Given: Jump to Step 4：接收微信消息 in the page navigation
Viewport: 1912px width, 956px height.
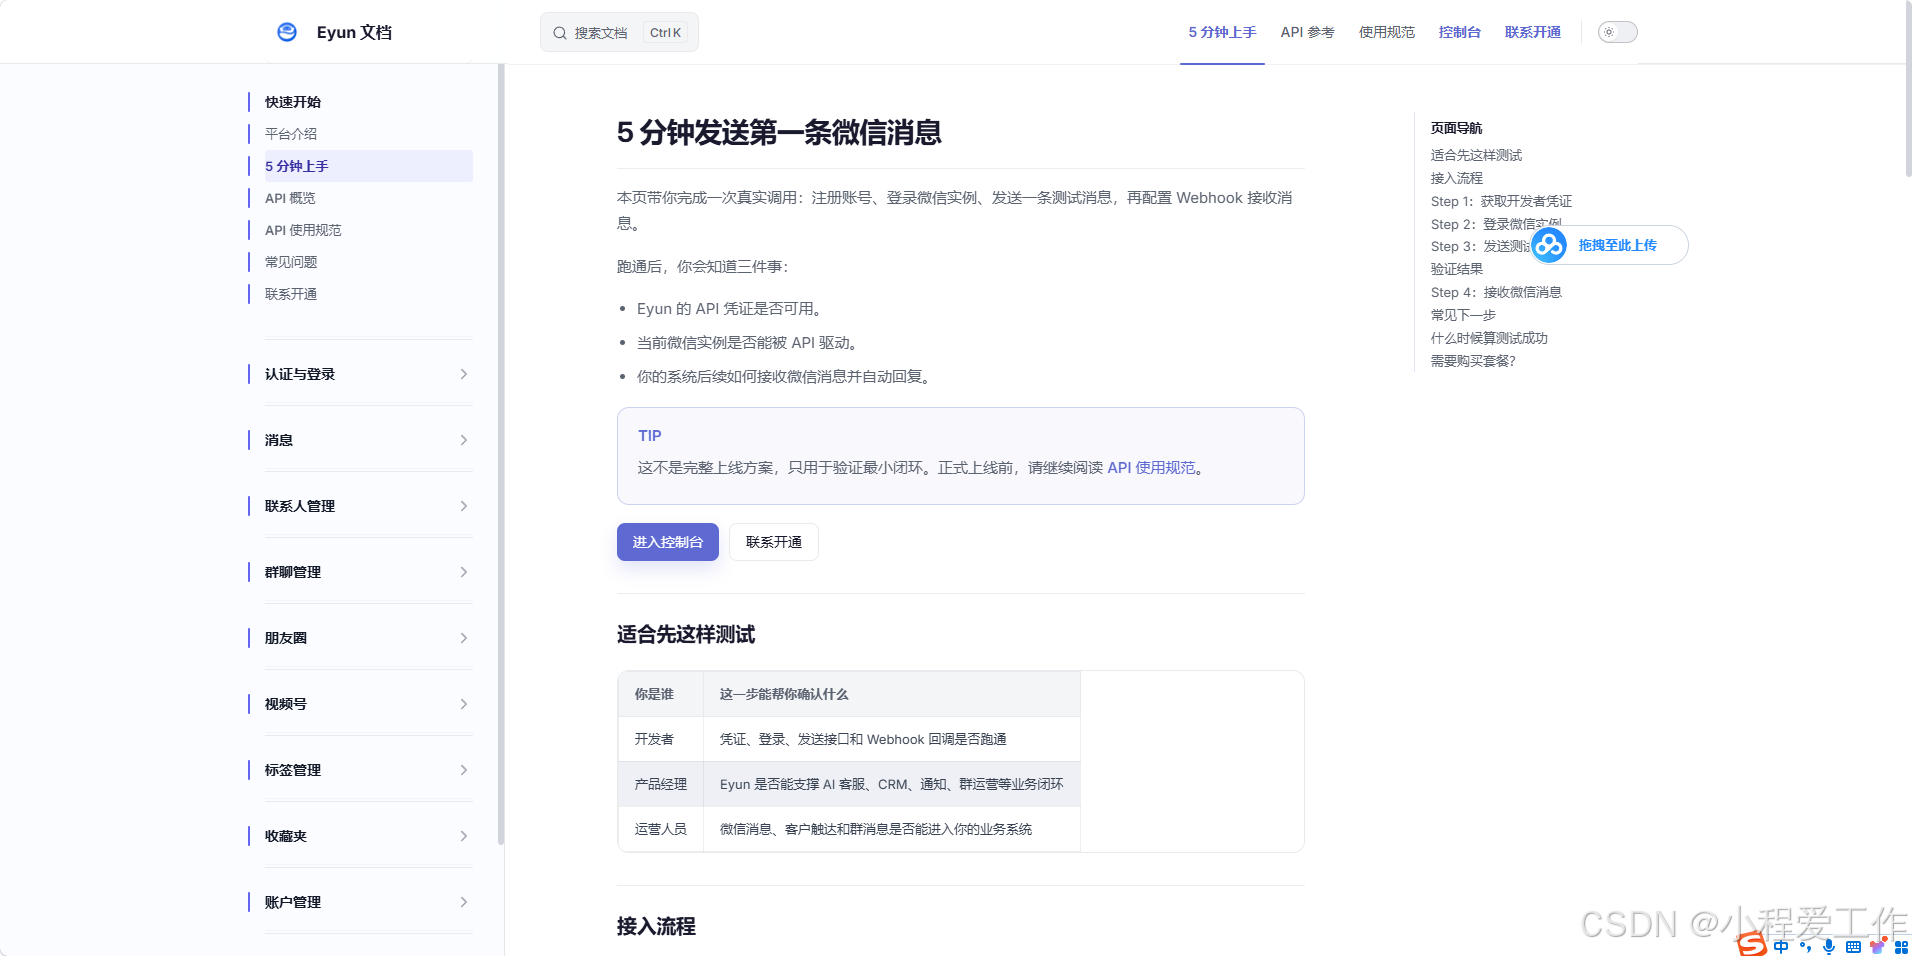Looking at the screenshot, I should (x=1496, y=292).
